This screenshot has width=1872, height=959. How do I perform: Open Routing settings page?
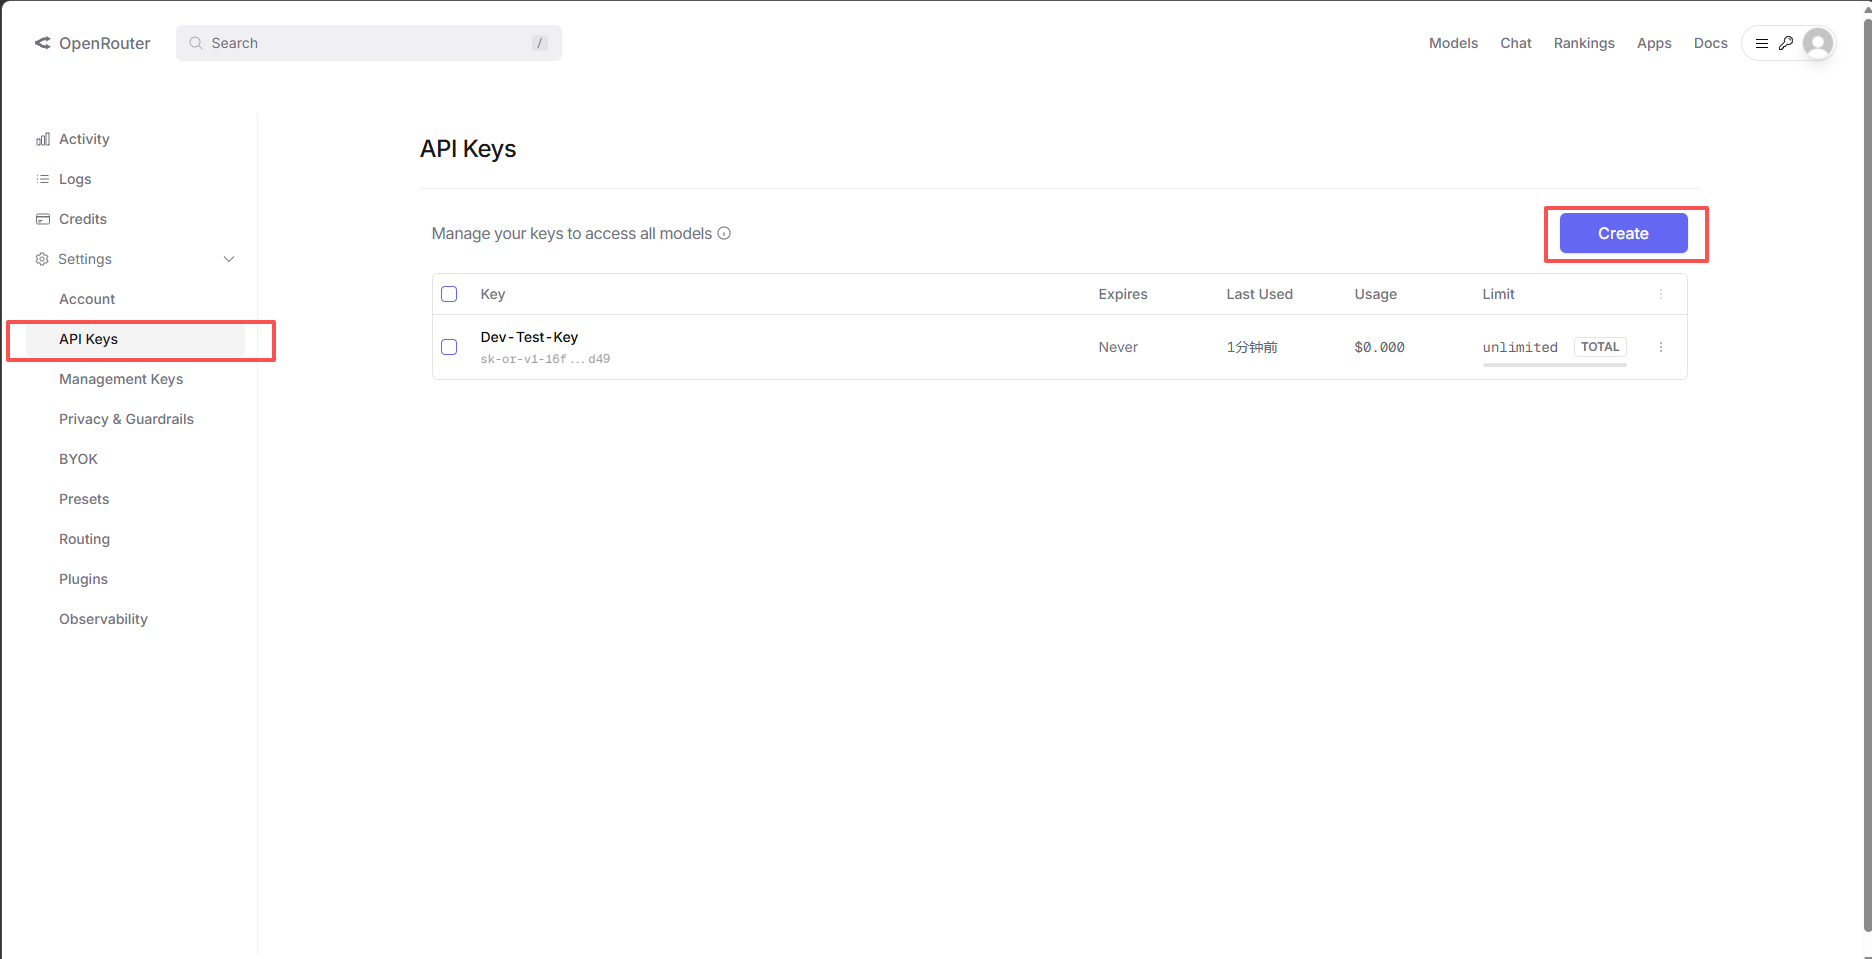tap(84, 539)
